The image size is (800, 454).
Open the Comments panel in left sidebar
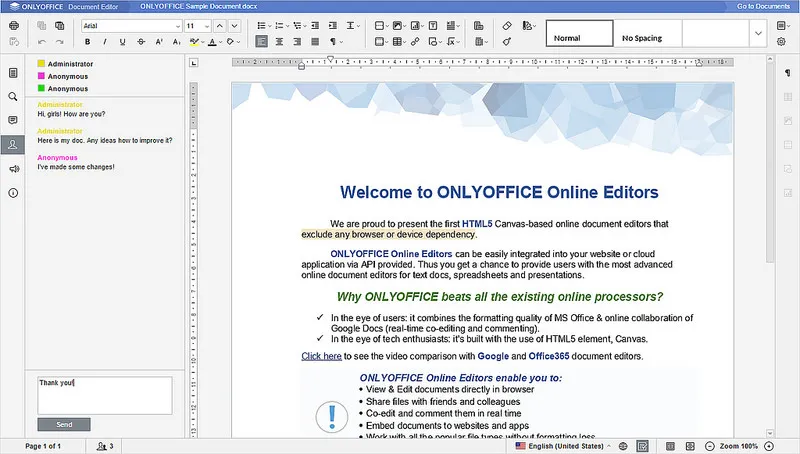13,120
